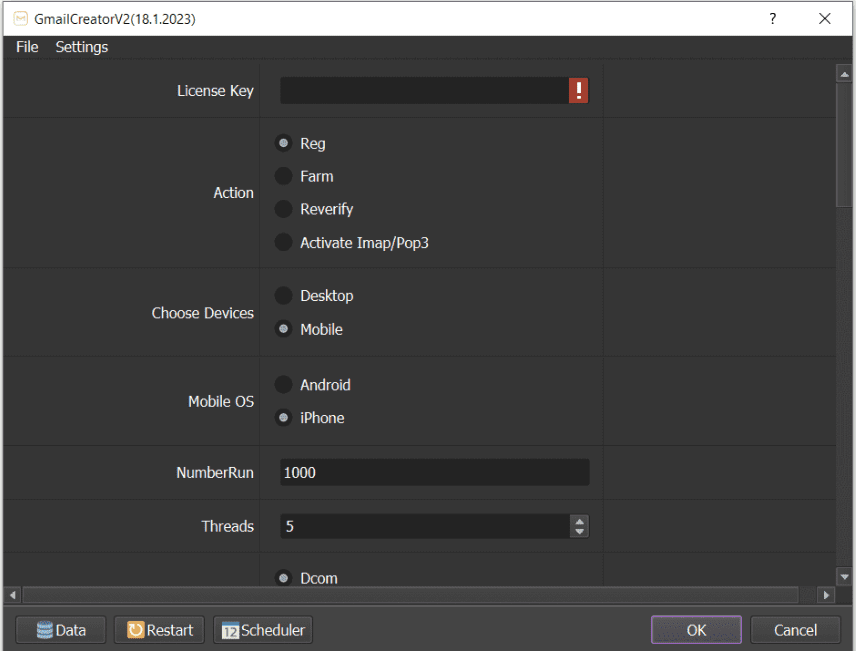Close the GmailCreatorV2 window
Image resolution: width=856 pixels, height=651 pixels.
coord(824,19)
